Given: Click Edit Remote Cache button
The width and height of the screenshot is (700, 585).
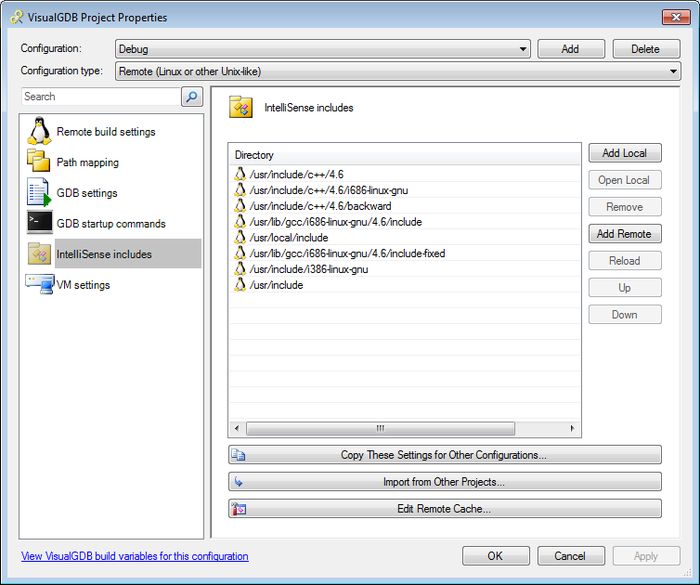Looking at the screenshot, I should coord(445,509).
